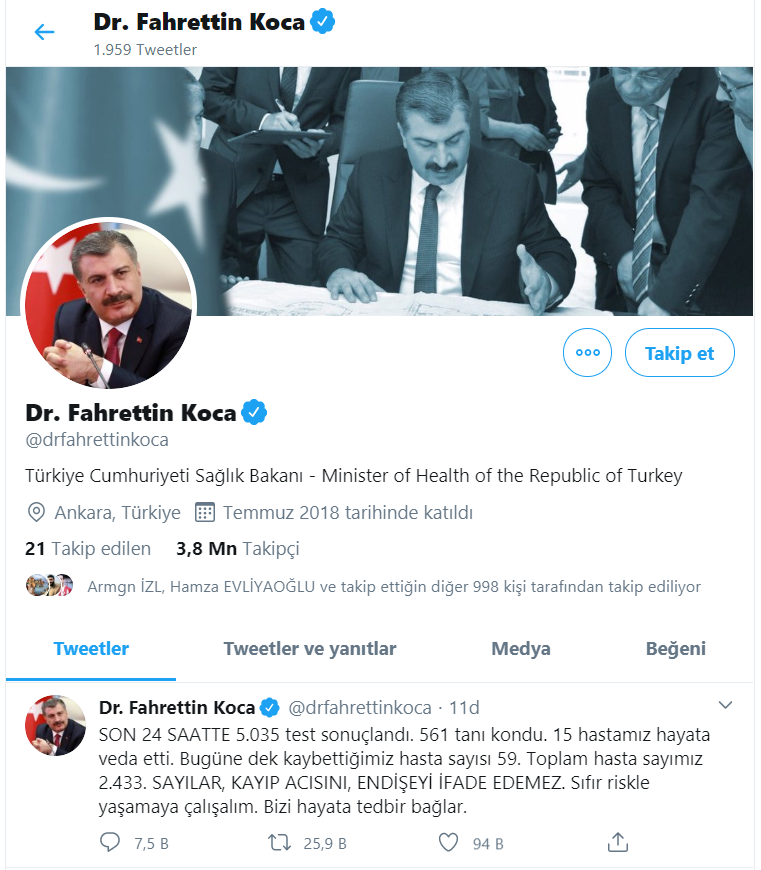This screenshot has width=761, height=870.
Task: Click the tweet author's small avatar
Action: click(x=55, y=725)
